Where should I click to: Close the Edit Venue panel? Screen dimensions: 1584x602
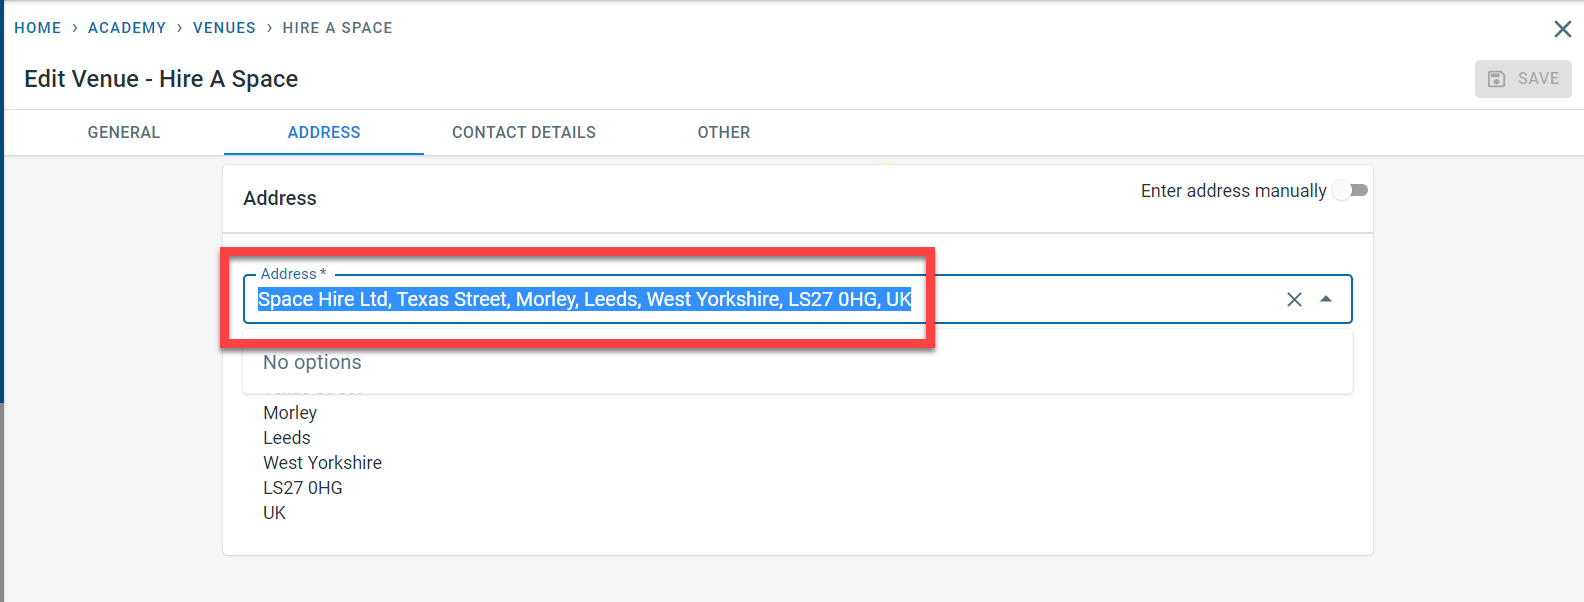coord(1562,29)
